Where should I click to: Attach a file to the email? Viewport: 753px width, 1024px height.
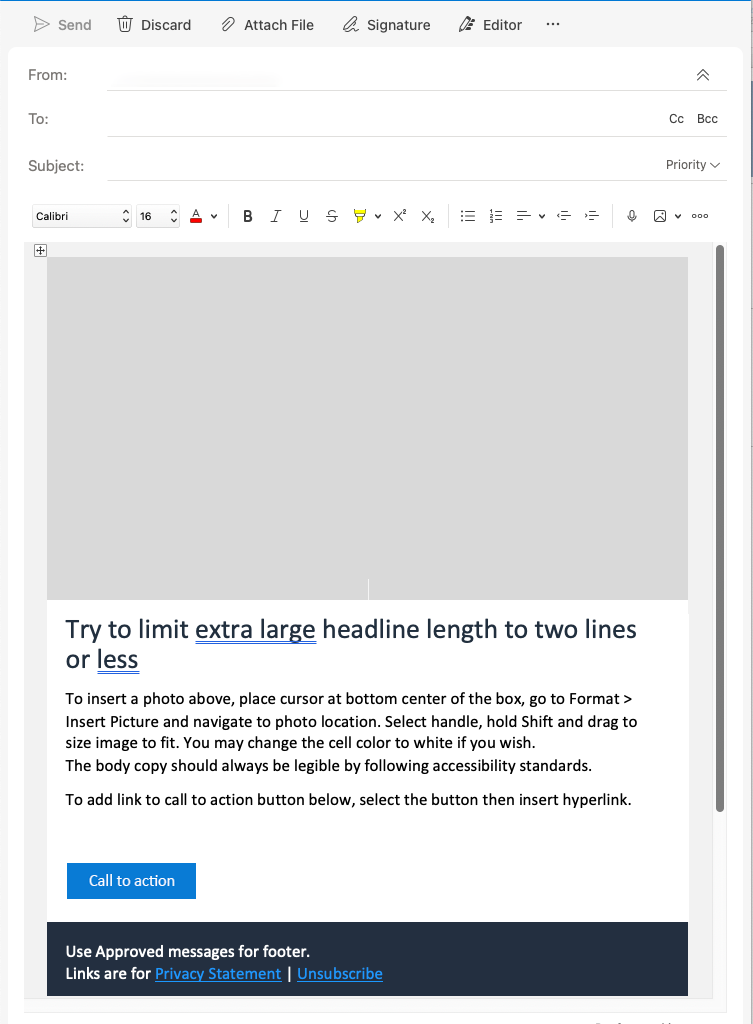(267, 25)
